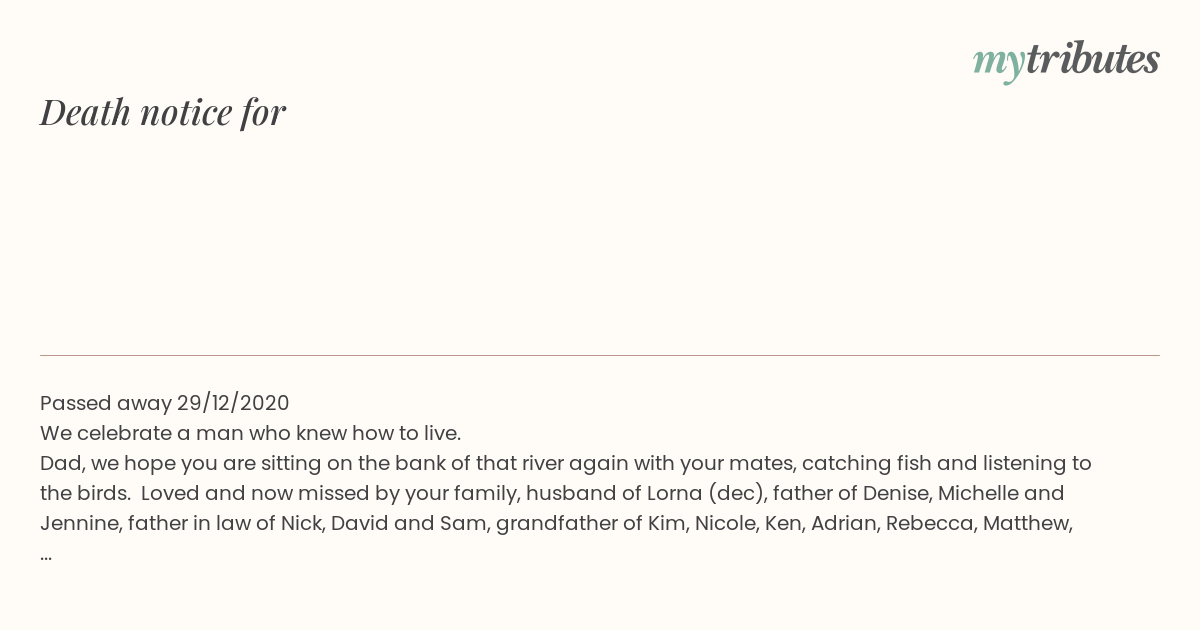The image size is (1200, 630).
Task: Expand truncated text via the ellipsis
Action: [46, 554]
